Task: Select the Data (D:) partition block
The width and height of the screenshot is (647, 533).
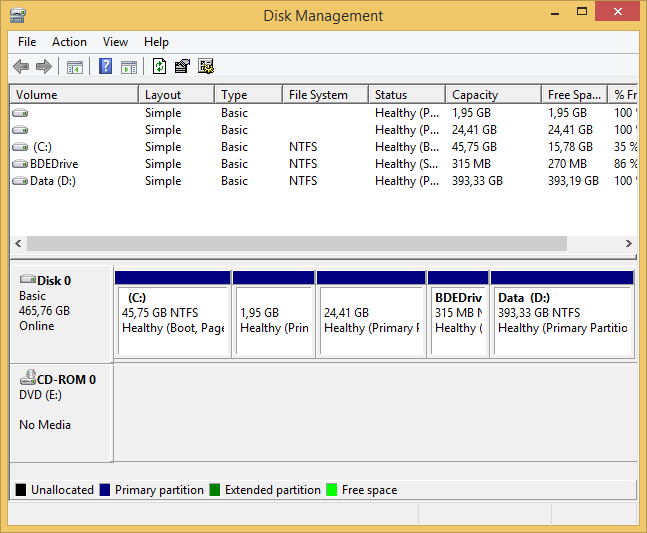Action: tap(562, 314)
